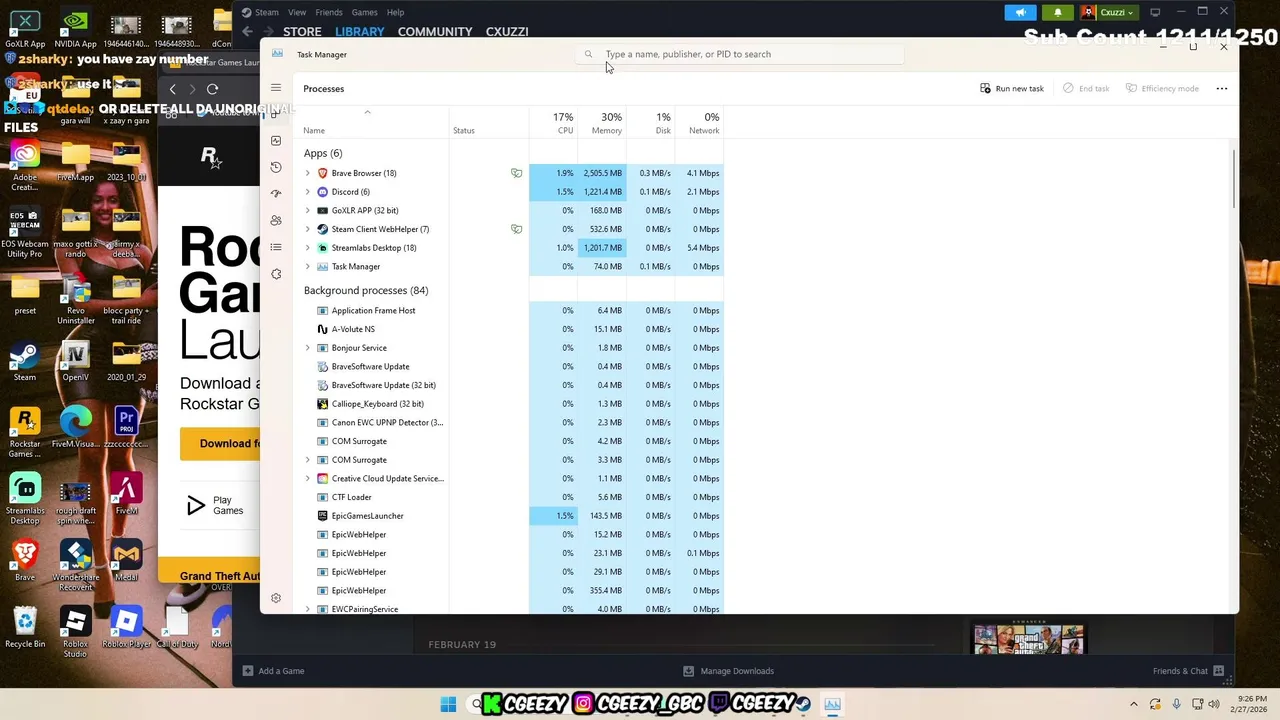Open Brave browser desktop shortcut
1280x720 pixels.
click(25, 560)
